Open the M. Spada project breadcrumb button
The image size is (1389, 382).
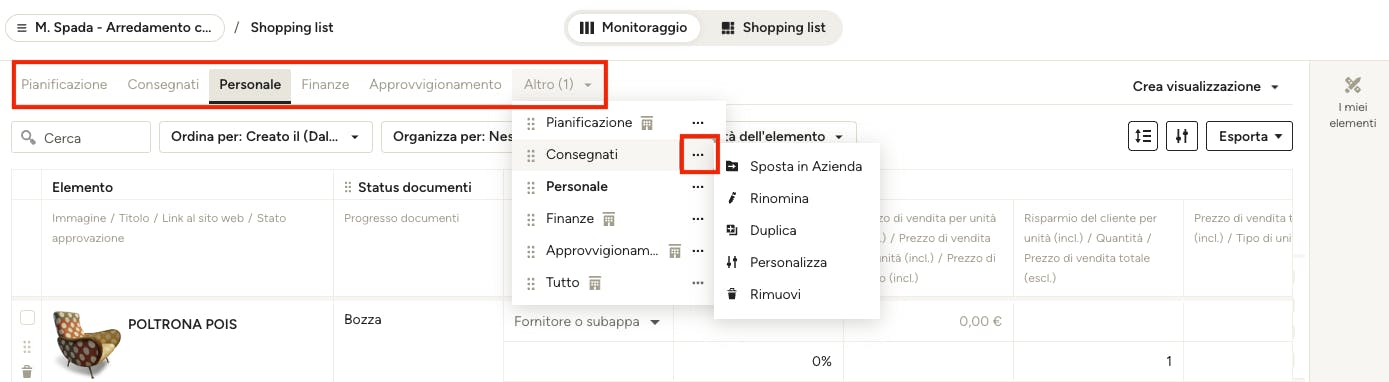115,28
